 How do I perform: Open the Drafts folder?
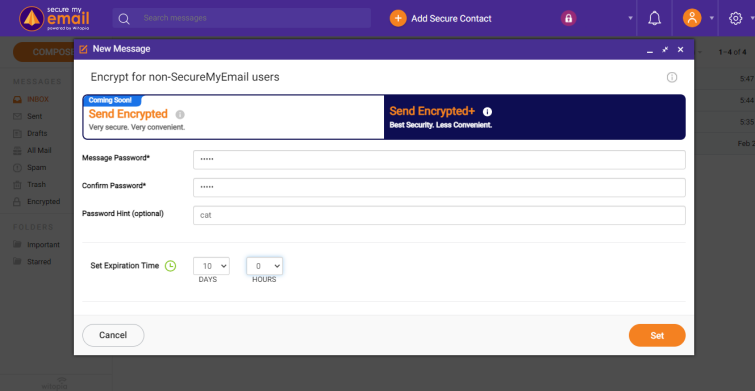pyautogui.click(x=37, y=133)
